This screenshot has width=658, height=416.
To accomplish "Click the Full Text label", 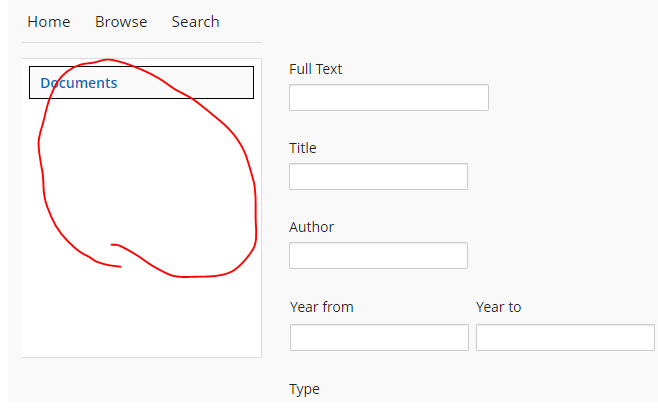I will [x=315, y=69].
